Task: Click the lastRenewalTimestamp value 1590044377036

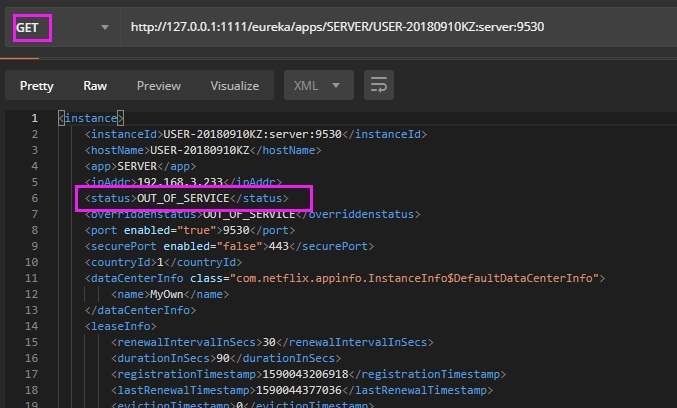Action: (299, 390)
